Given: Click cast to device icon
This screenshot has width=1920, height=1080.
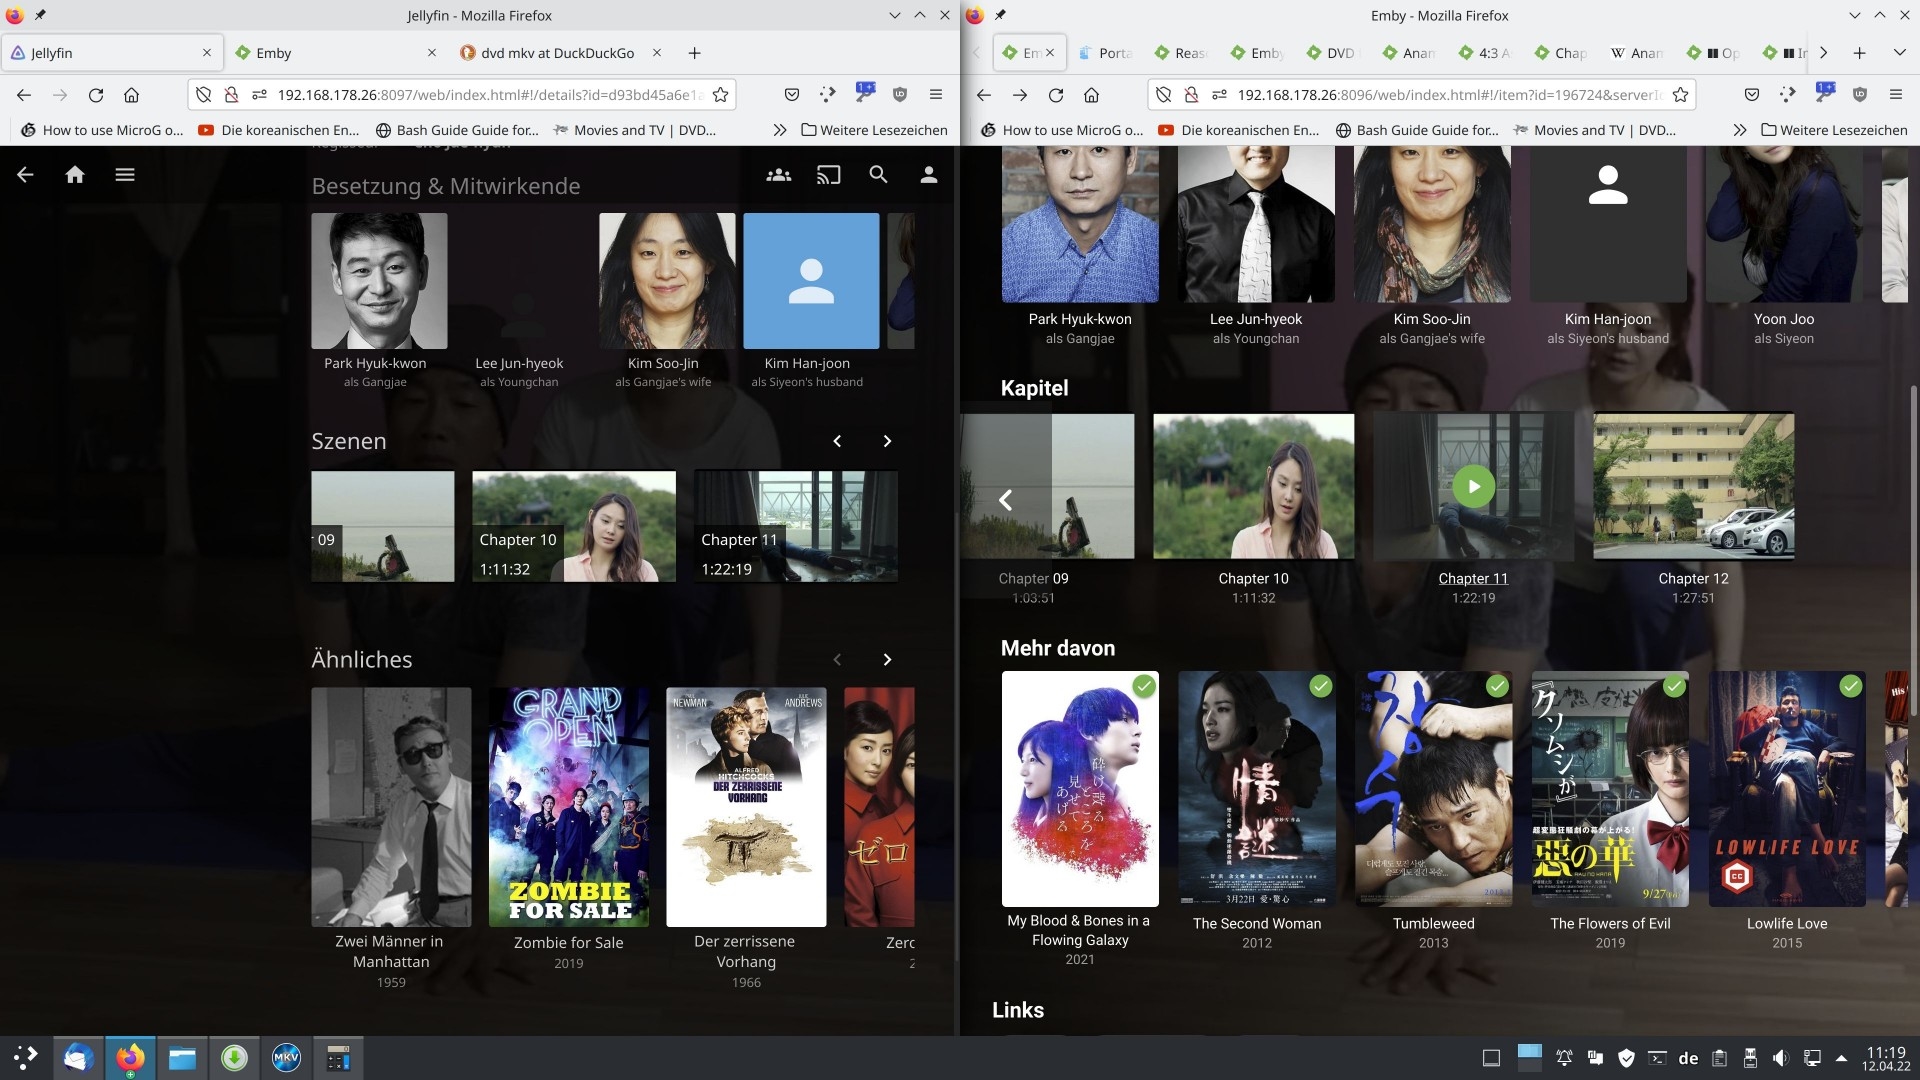Looking at the screenshot, I should 828,175.
